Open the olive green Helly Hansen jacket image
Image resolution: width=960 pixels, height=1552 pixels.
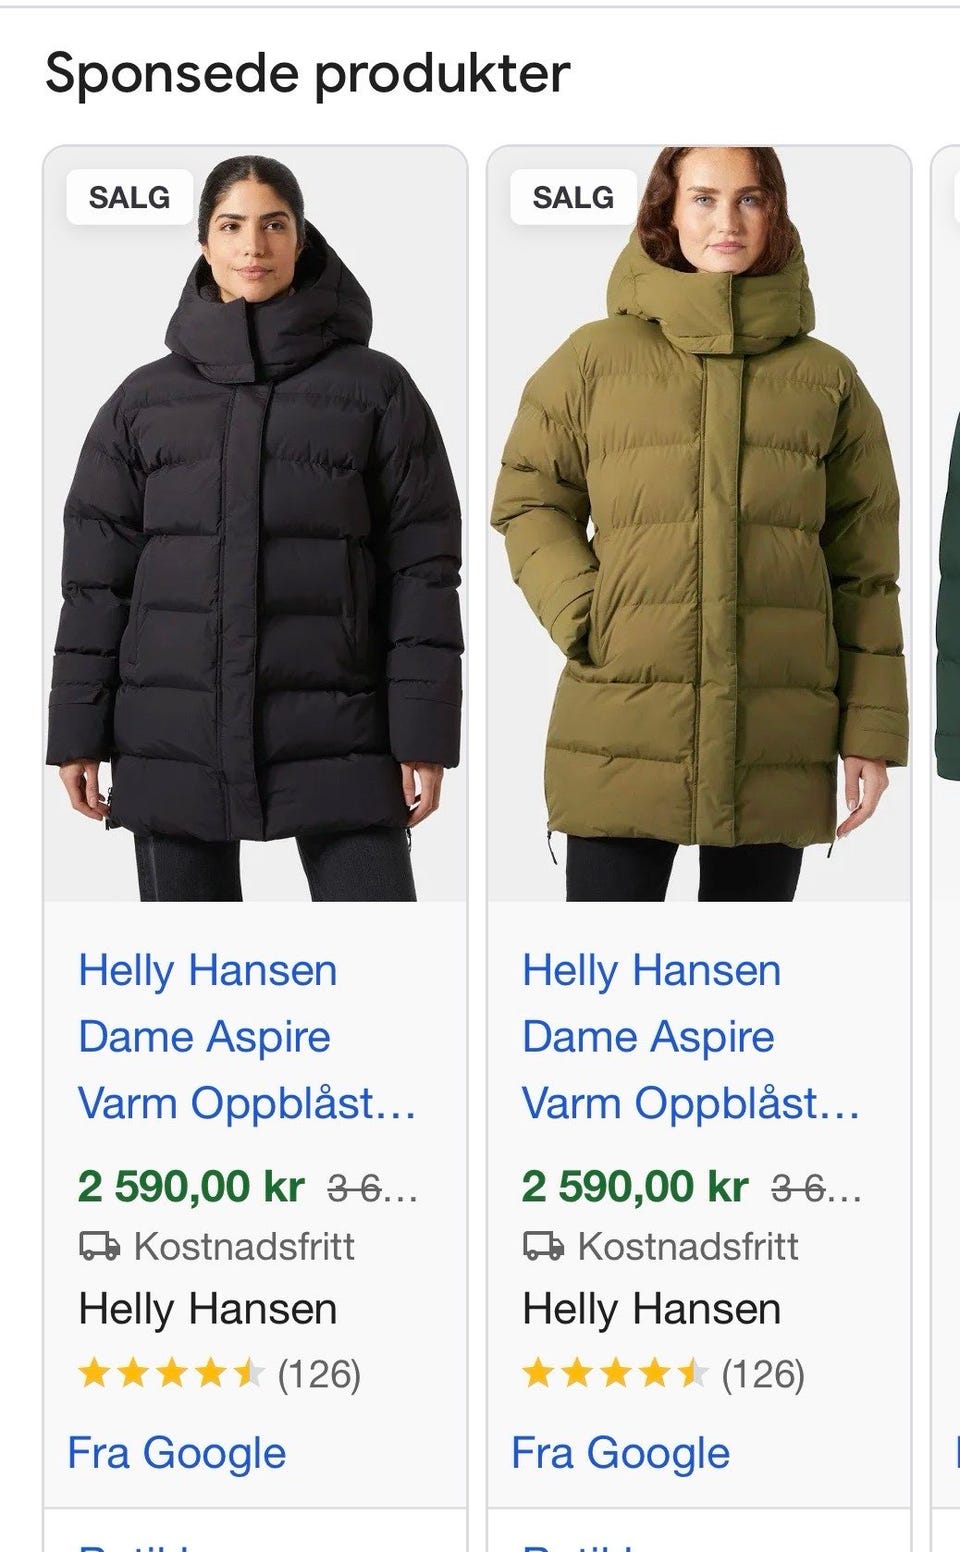click(x=699, y=524)
